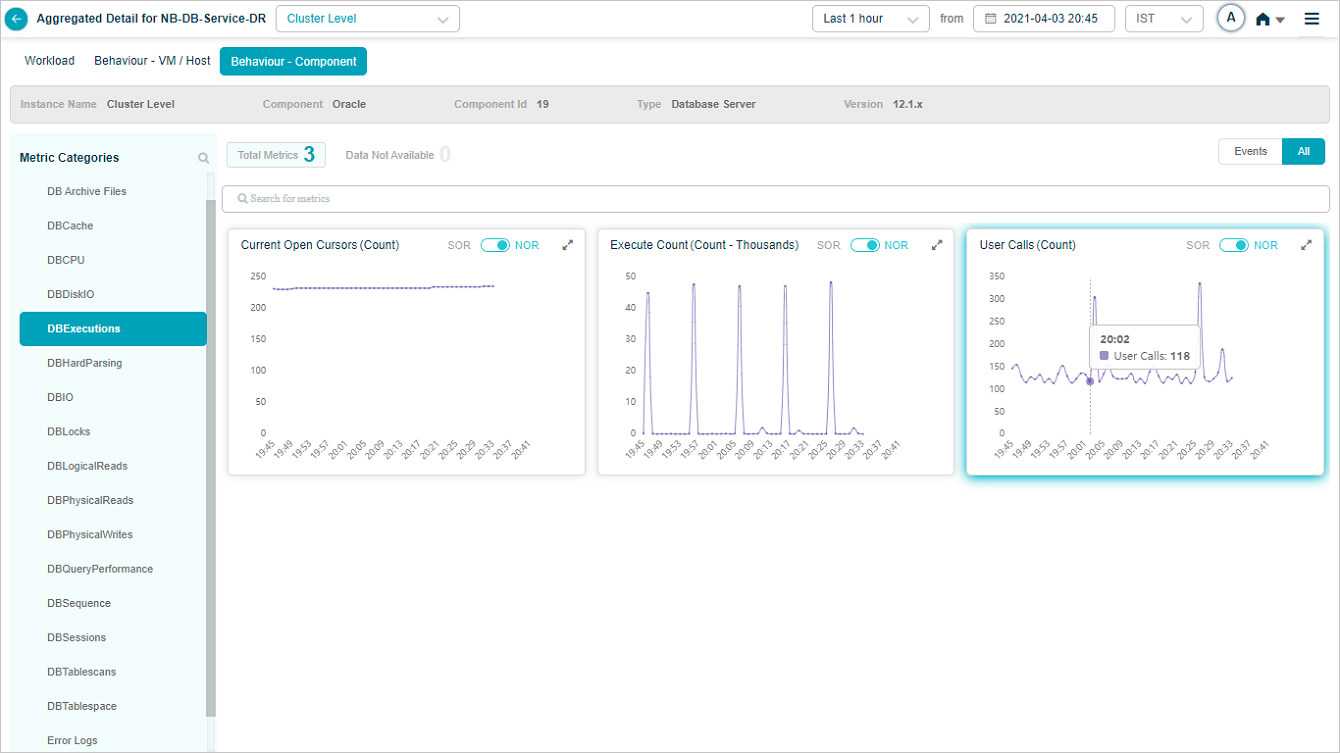Open the hamburger menu icon
This screenshot has height=753, width=1340.
1312,19
